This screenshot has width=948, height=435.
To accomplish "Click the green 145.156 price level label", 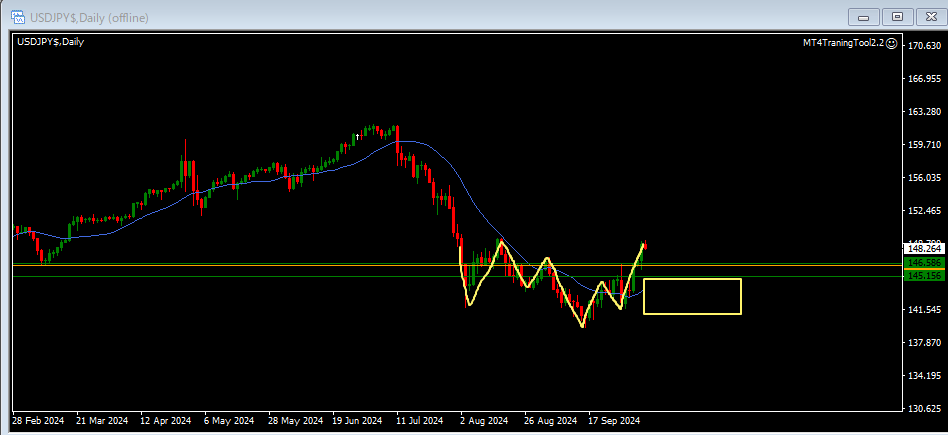I will coord(923,276).
